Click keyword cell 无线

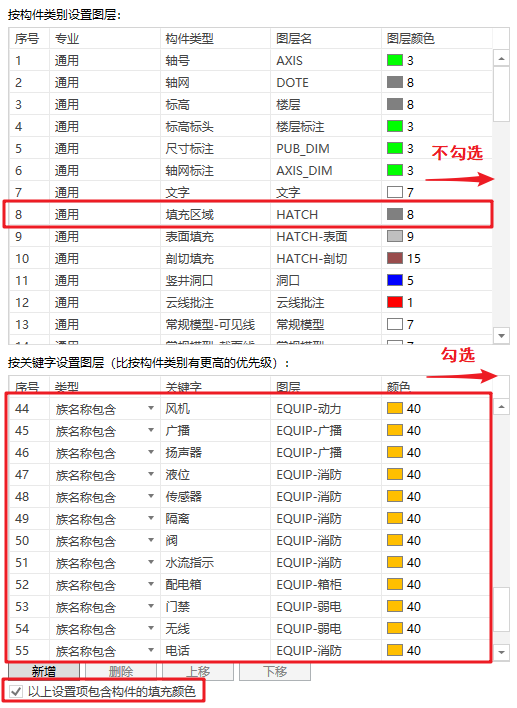(x=215, y=629)
